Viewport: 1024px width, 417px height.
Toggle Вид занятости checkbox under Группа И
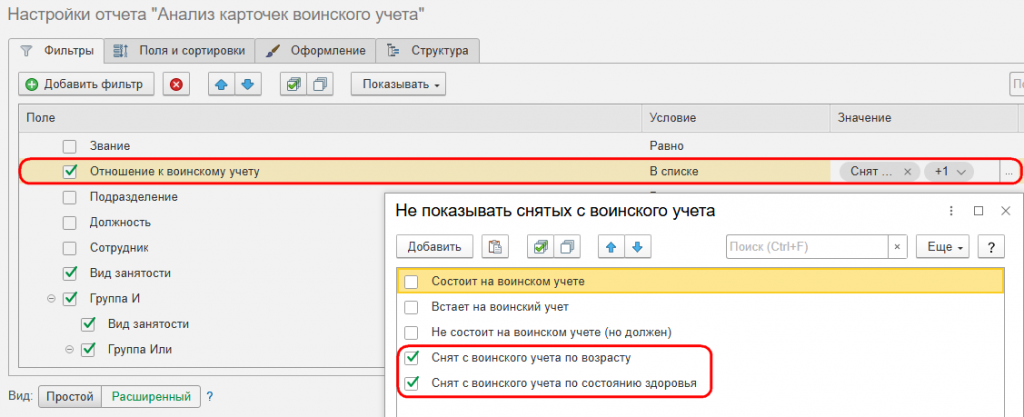(88, 324)
